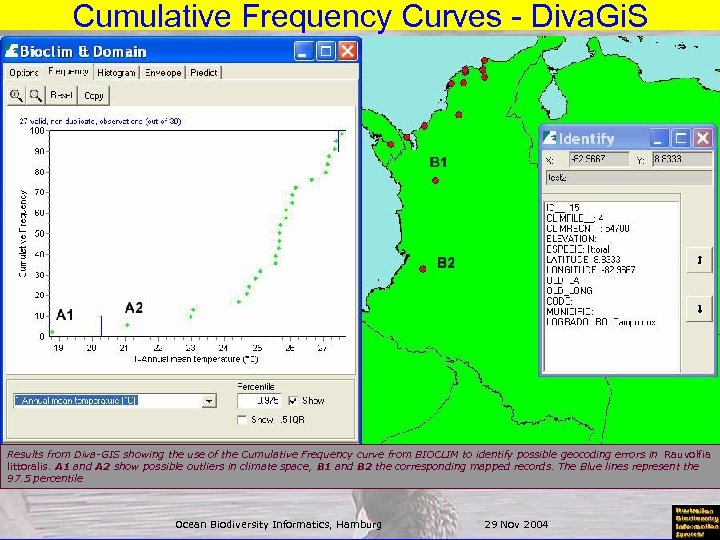The height and width of the screenshot is (540, 720).
Task: Minimize the Bioclim & Domain window
Action: [304, 51]
